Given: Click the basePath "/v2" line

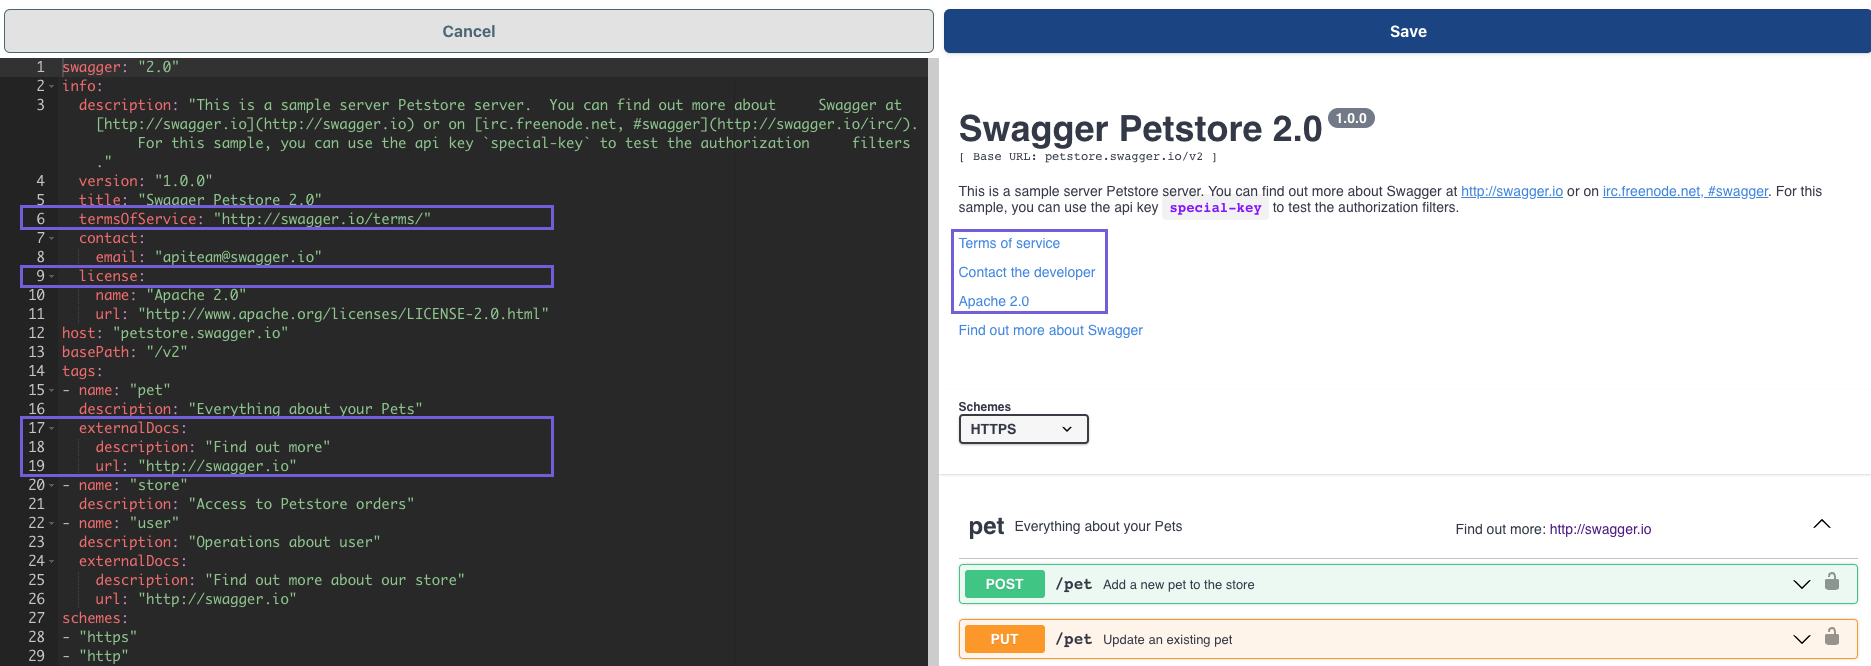Looking at the screenshot, I should pos(124,352).
